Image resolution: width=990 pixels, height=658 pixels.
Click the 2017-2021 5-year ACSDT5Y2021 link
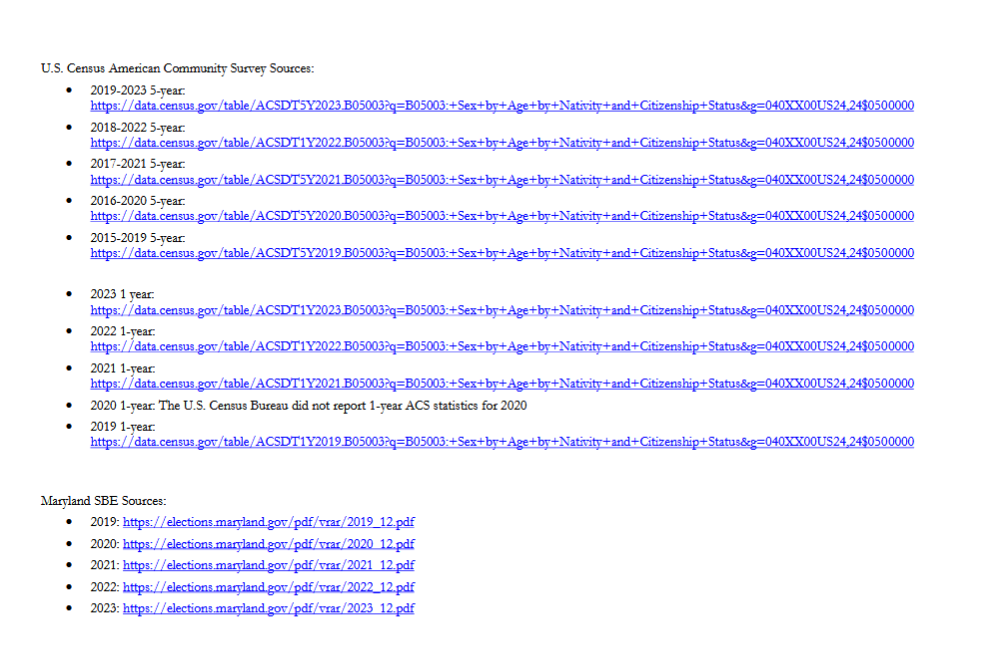(502, 180)
